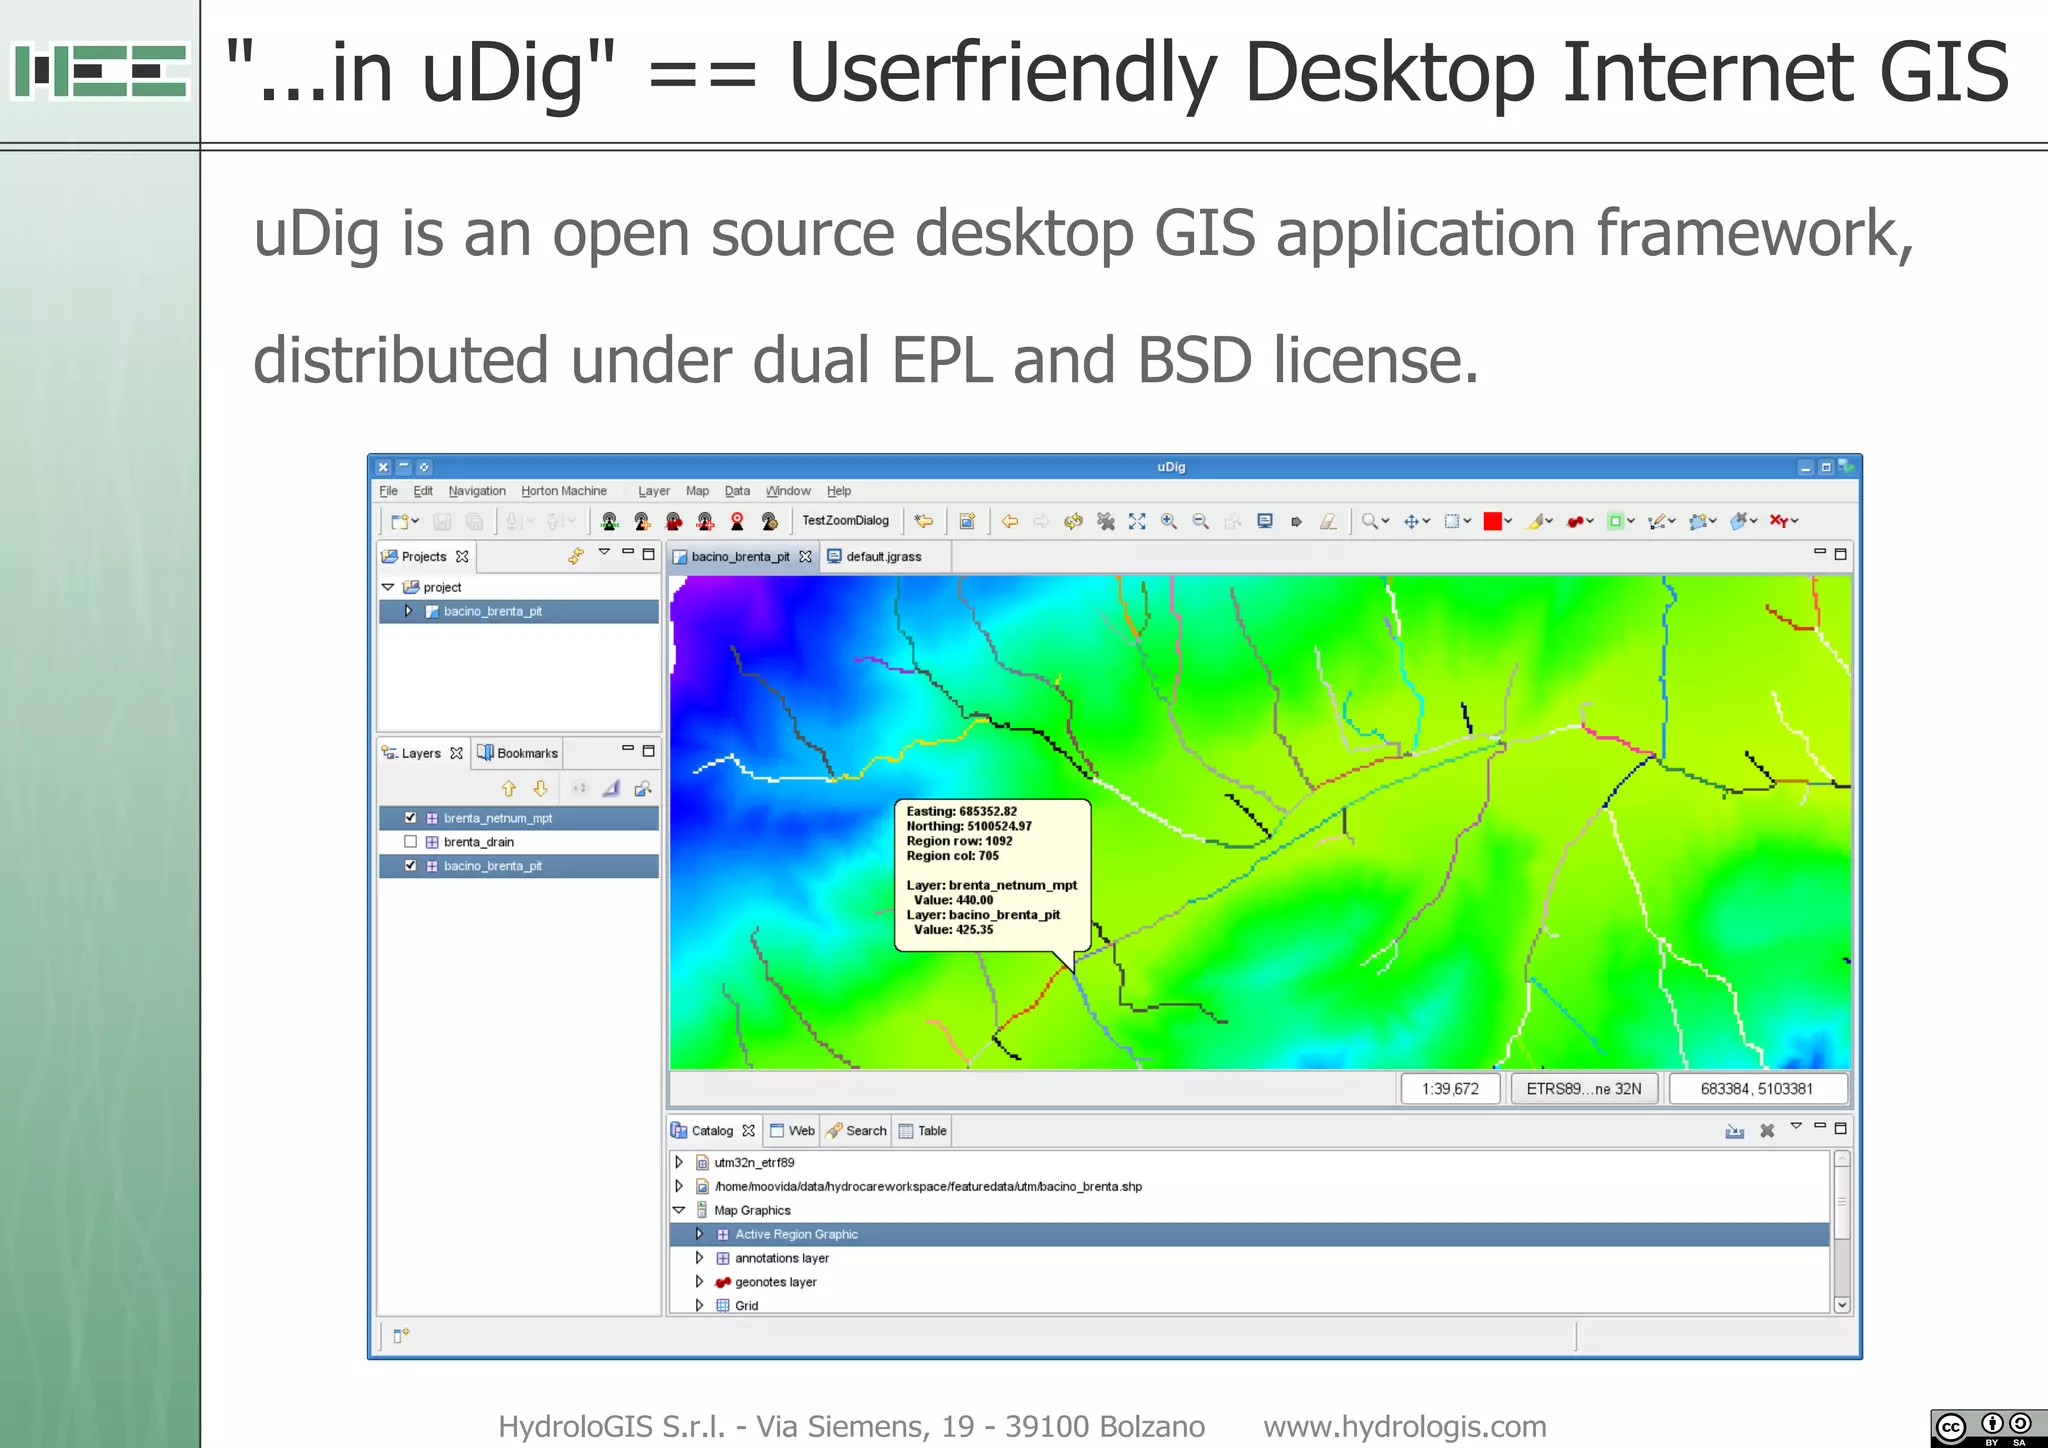Click the Catalog scrollbar down arrow
This screenshot has height=1448, width=2048.
1841,1305
